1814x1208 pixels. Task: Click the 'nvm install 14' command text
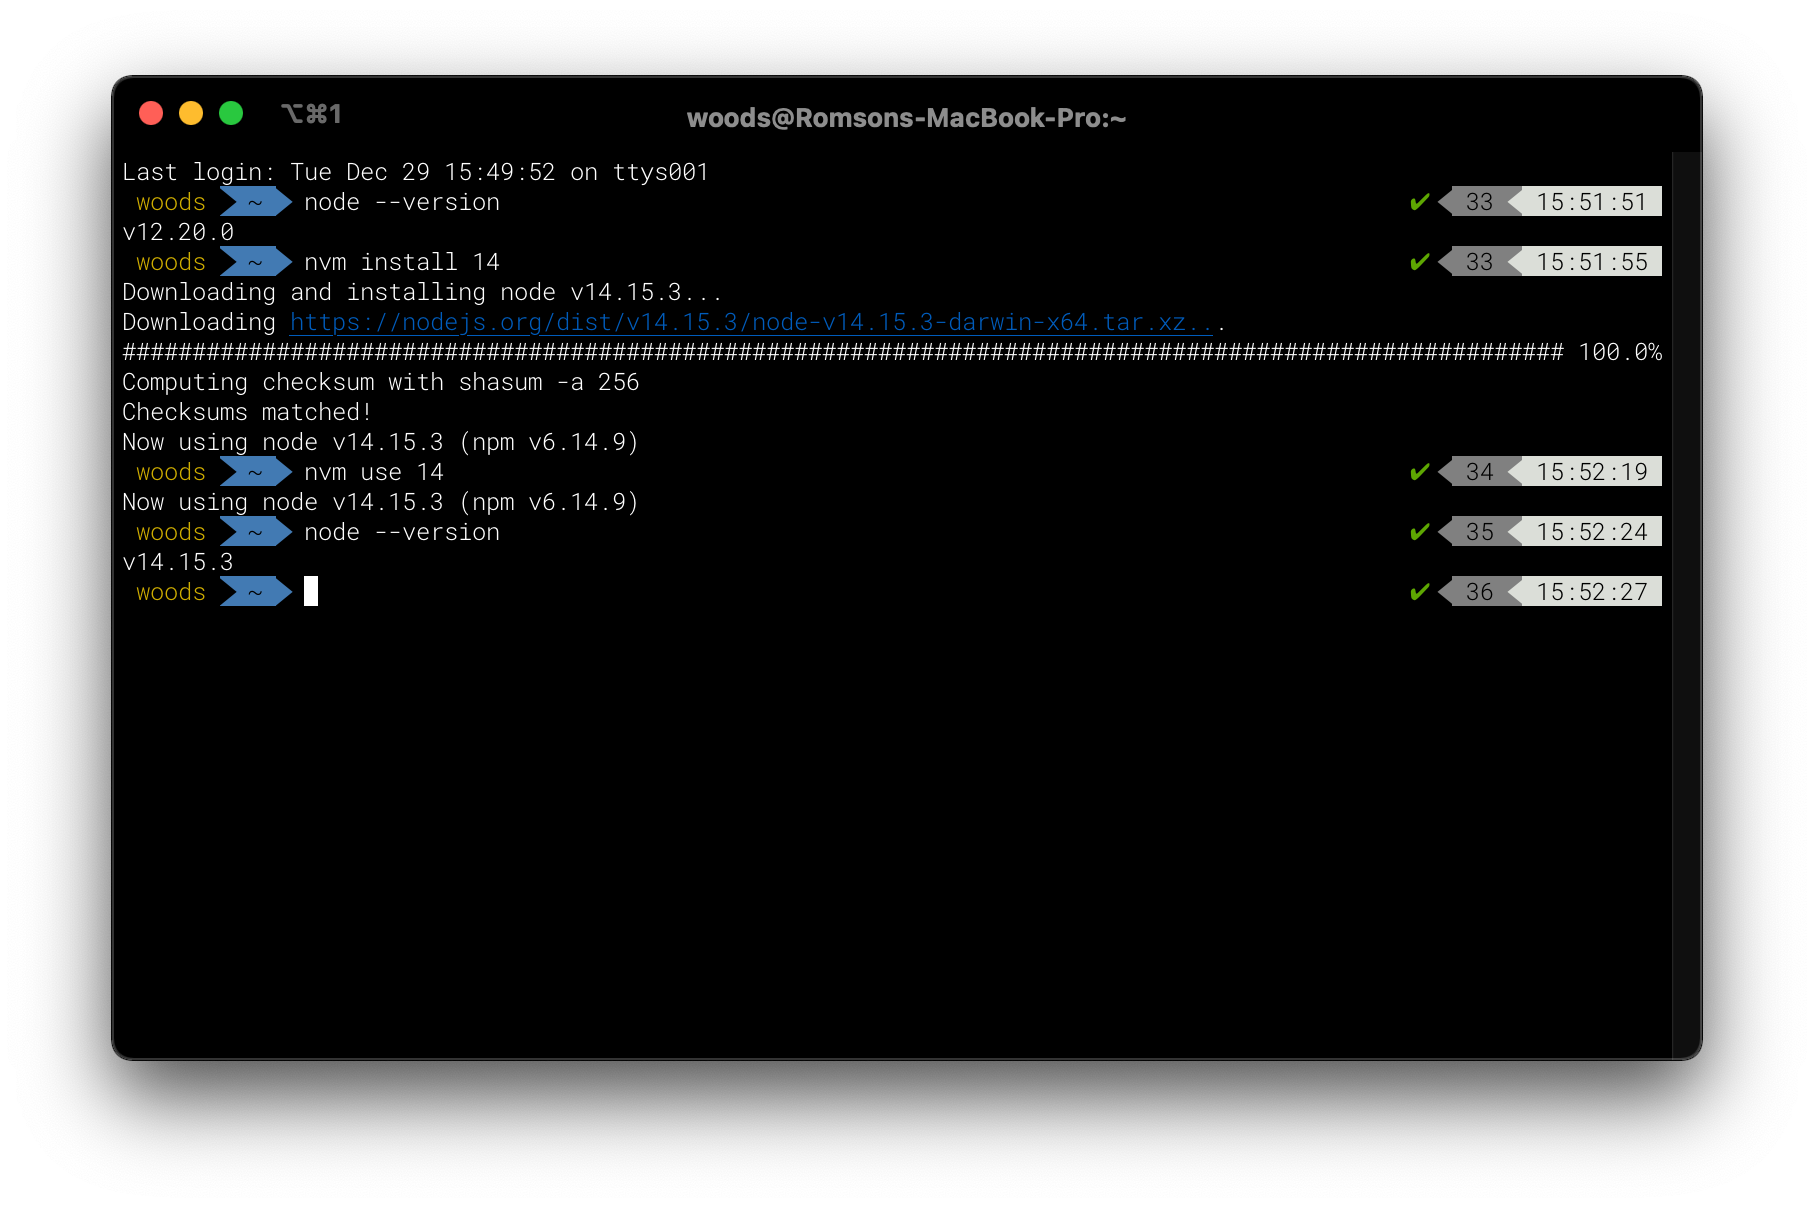[402, 262]
